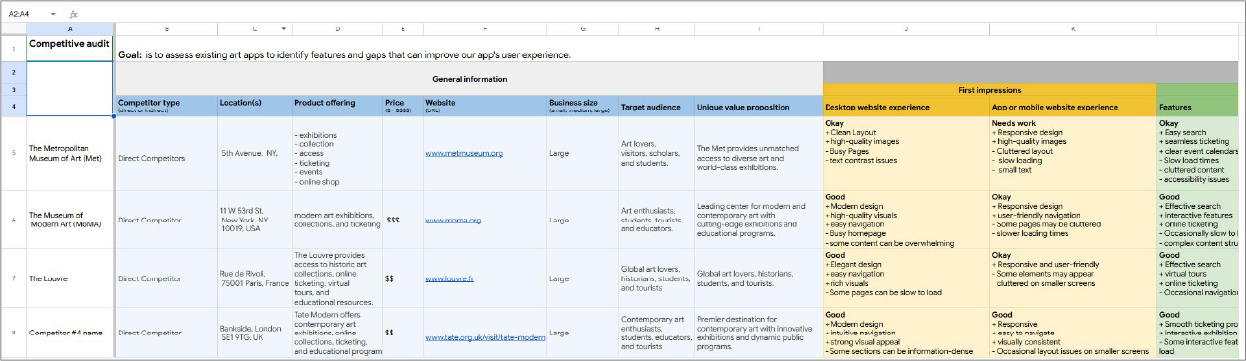Select column K header

[1073, 30]
